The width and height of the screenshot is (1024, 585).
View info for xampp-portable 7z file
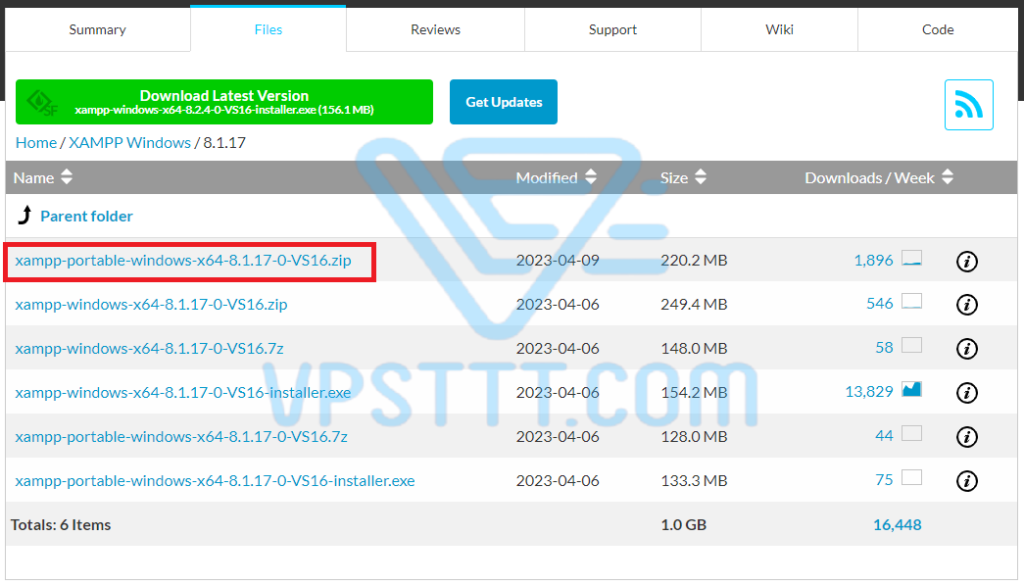click(x=967, y=437)
